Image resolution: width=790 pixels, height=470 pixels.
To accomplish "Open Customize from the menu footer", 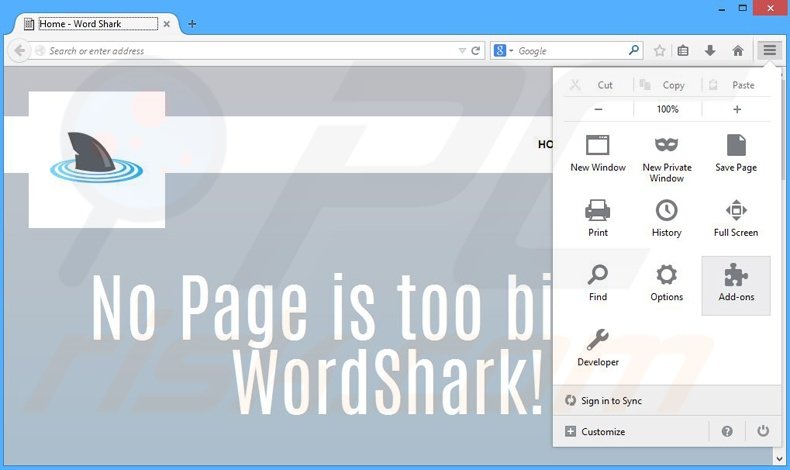I will 596,432.
